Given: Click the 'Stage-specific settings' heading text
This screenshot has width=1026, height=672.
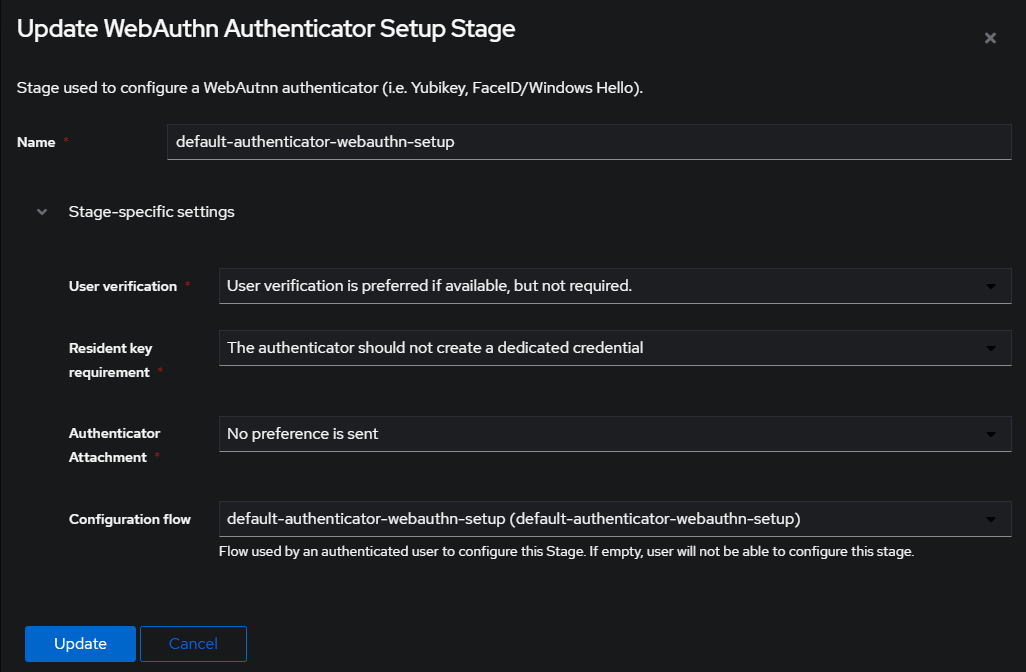Looking at the screenshot, I should click(x=151, y=212).
